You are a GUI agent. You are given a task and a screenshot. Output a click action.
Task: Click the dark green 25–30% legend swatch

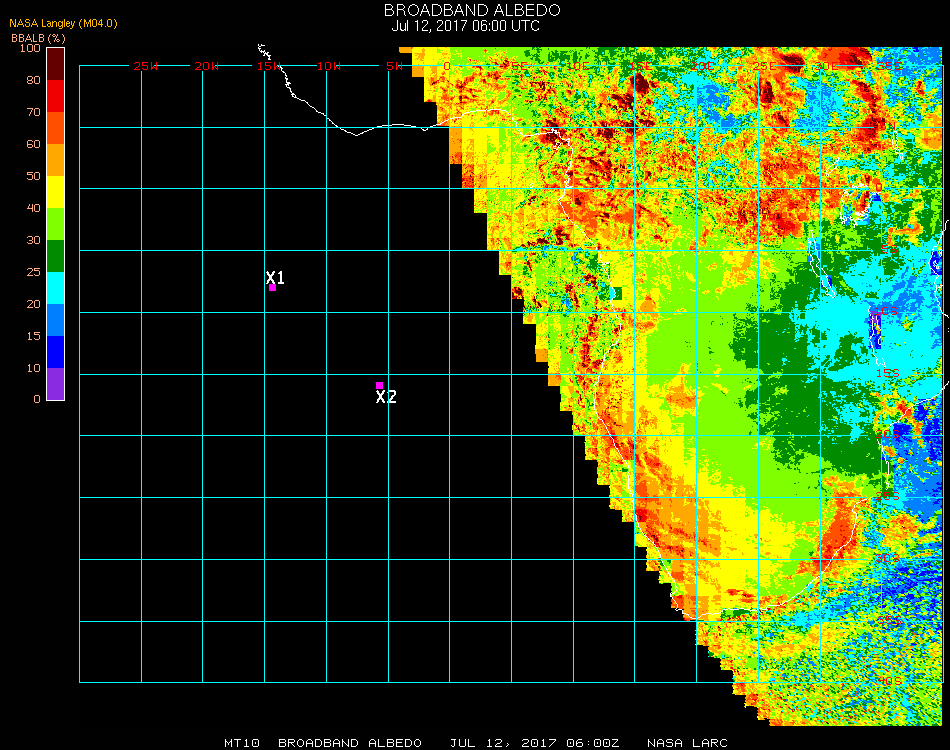click(56, 256)
